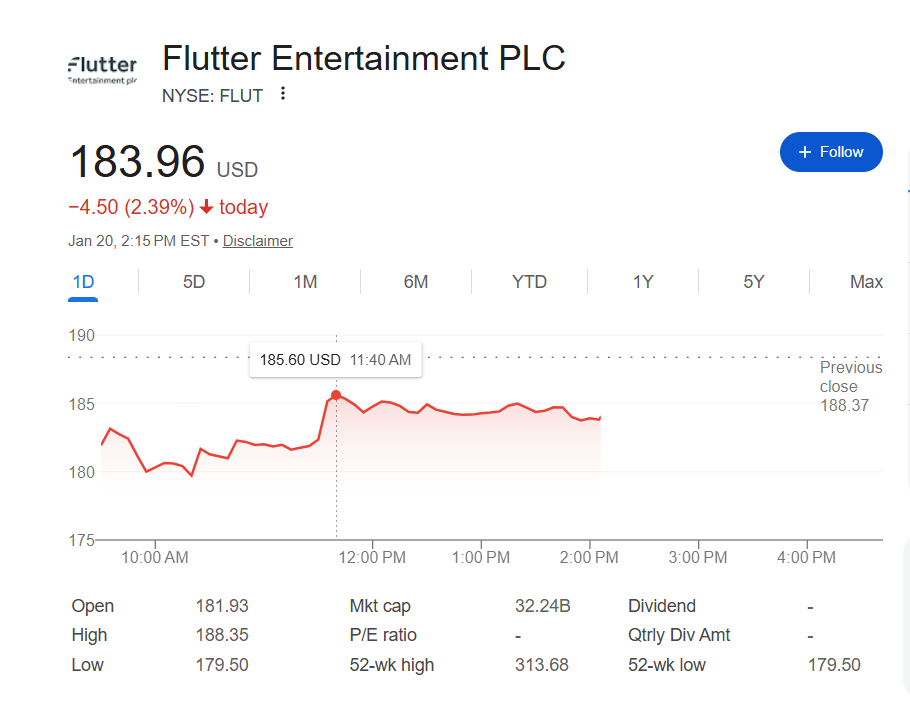This screenshot has width=910, height=722.
Task: Open the three-dot more options menu
Action: point(283,94)
